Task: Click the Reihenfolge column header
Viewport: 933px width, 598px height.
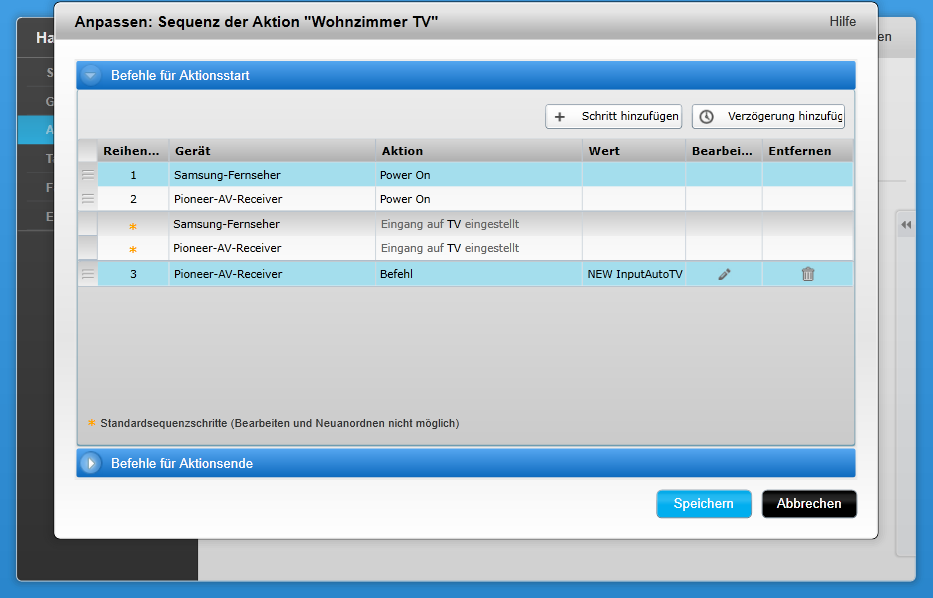Action: [132, 151]
